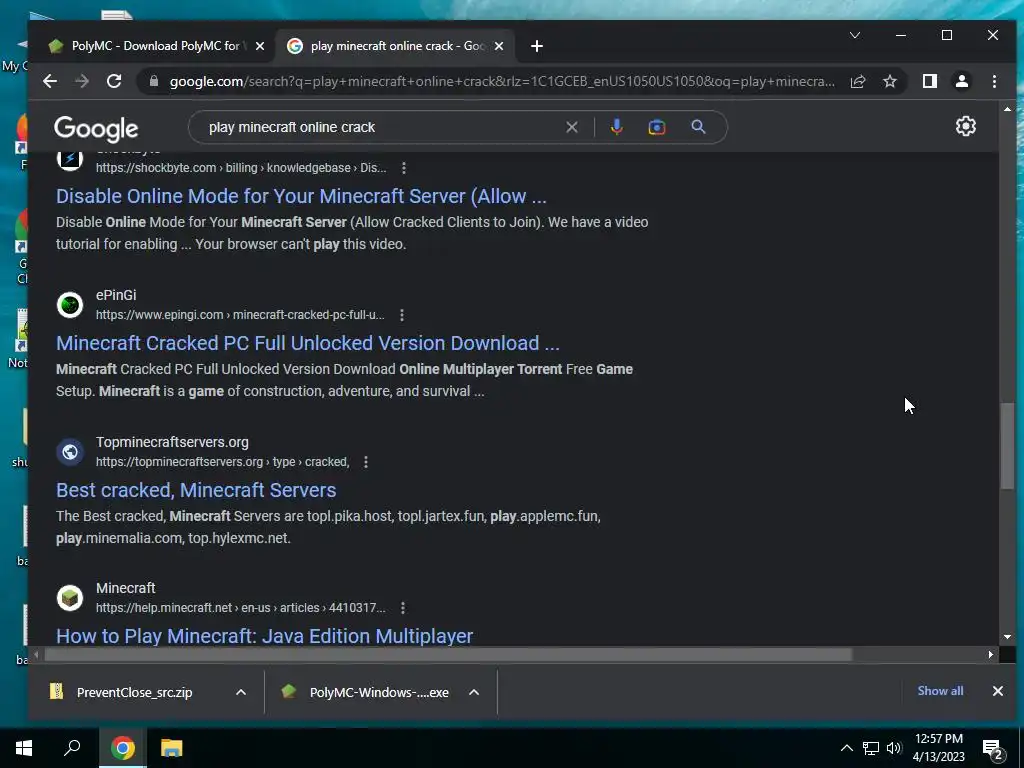
Task: Open Chrome side panel
Action: [930, 81]
